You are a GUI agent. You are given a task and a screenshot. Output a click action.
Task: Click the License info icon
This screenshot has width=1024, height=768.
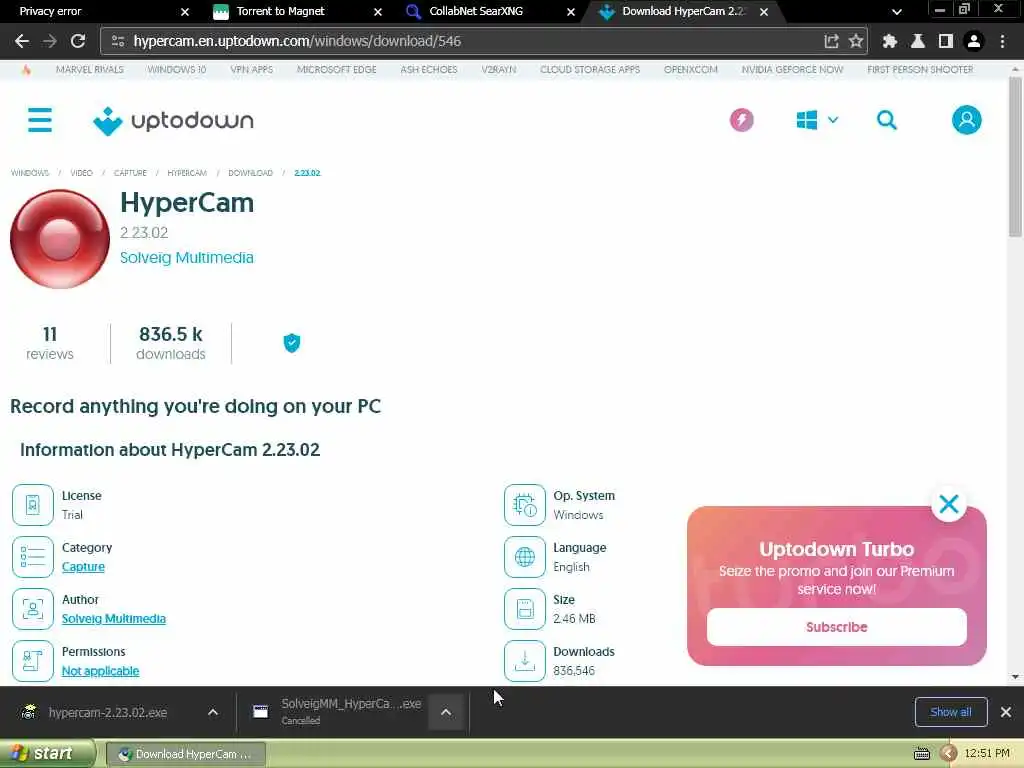pos(33,505)
